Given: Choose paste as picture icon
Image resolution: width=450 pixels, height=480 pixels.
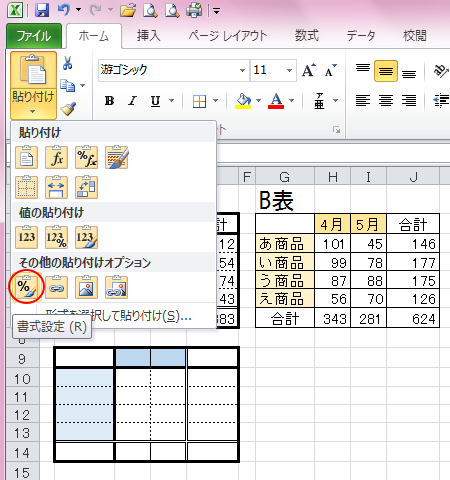Looking at the screenshot, I should pyautogui.click(x=86, y=287).
